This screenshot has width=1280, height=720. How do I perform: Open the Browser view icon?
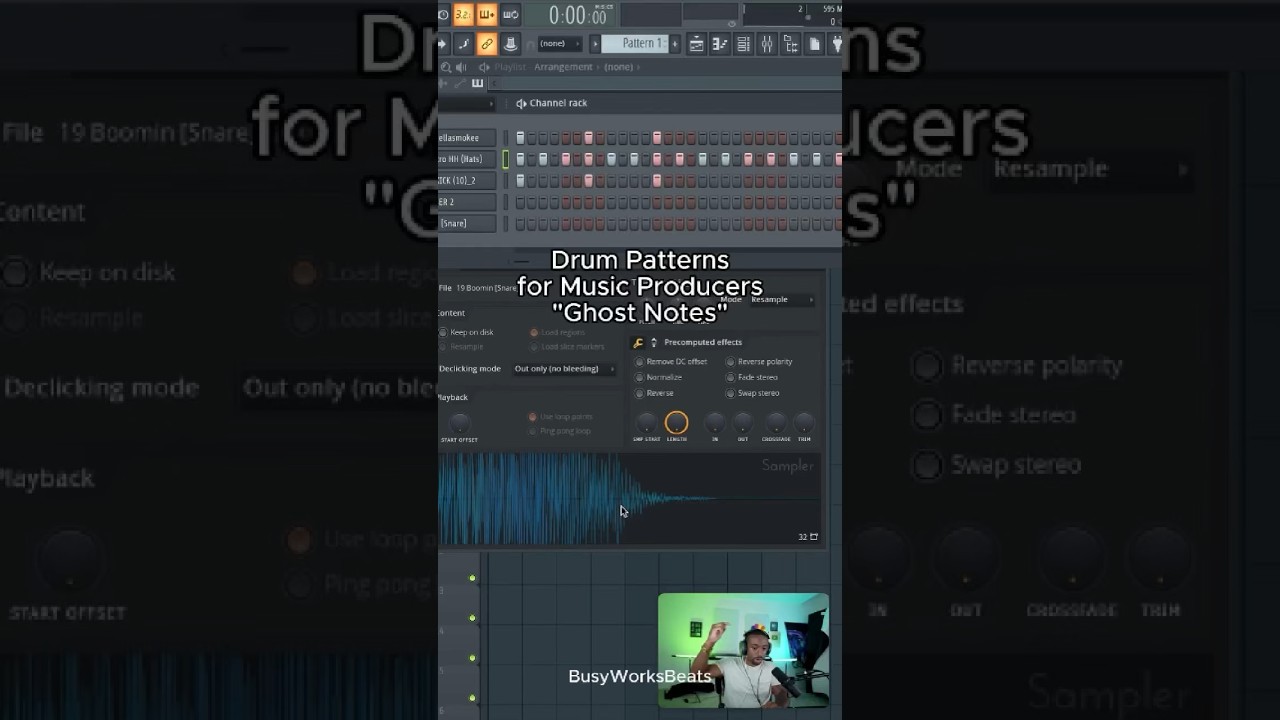pos(791,44)
